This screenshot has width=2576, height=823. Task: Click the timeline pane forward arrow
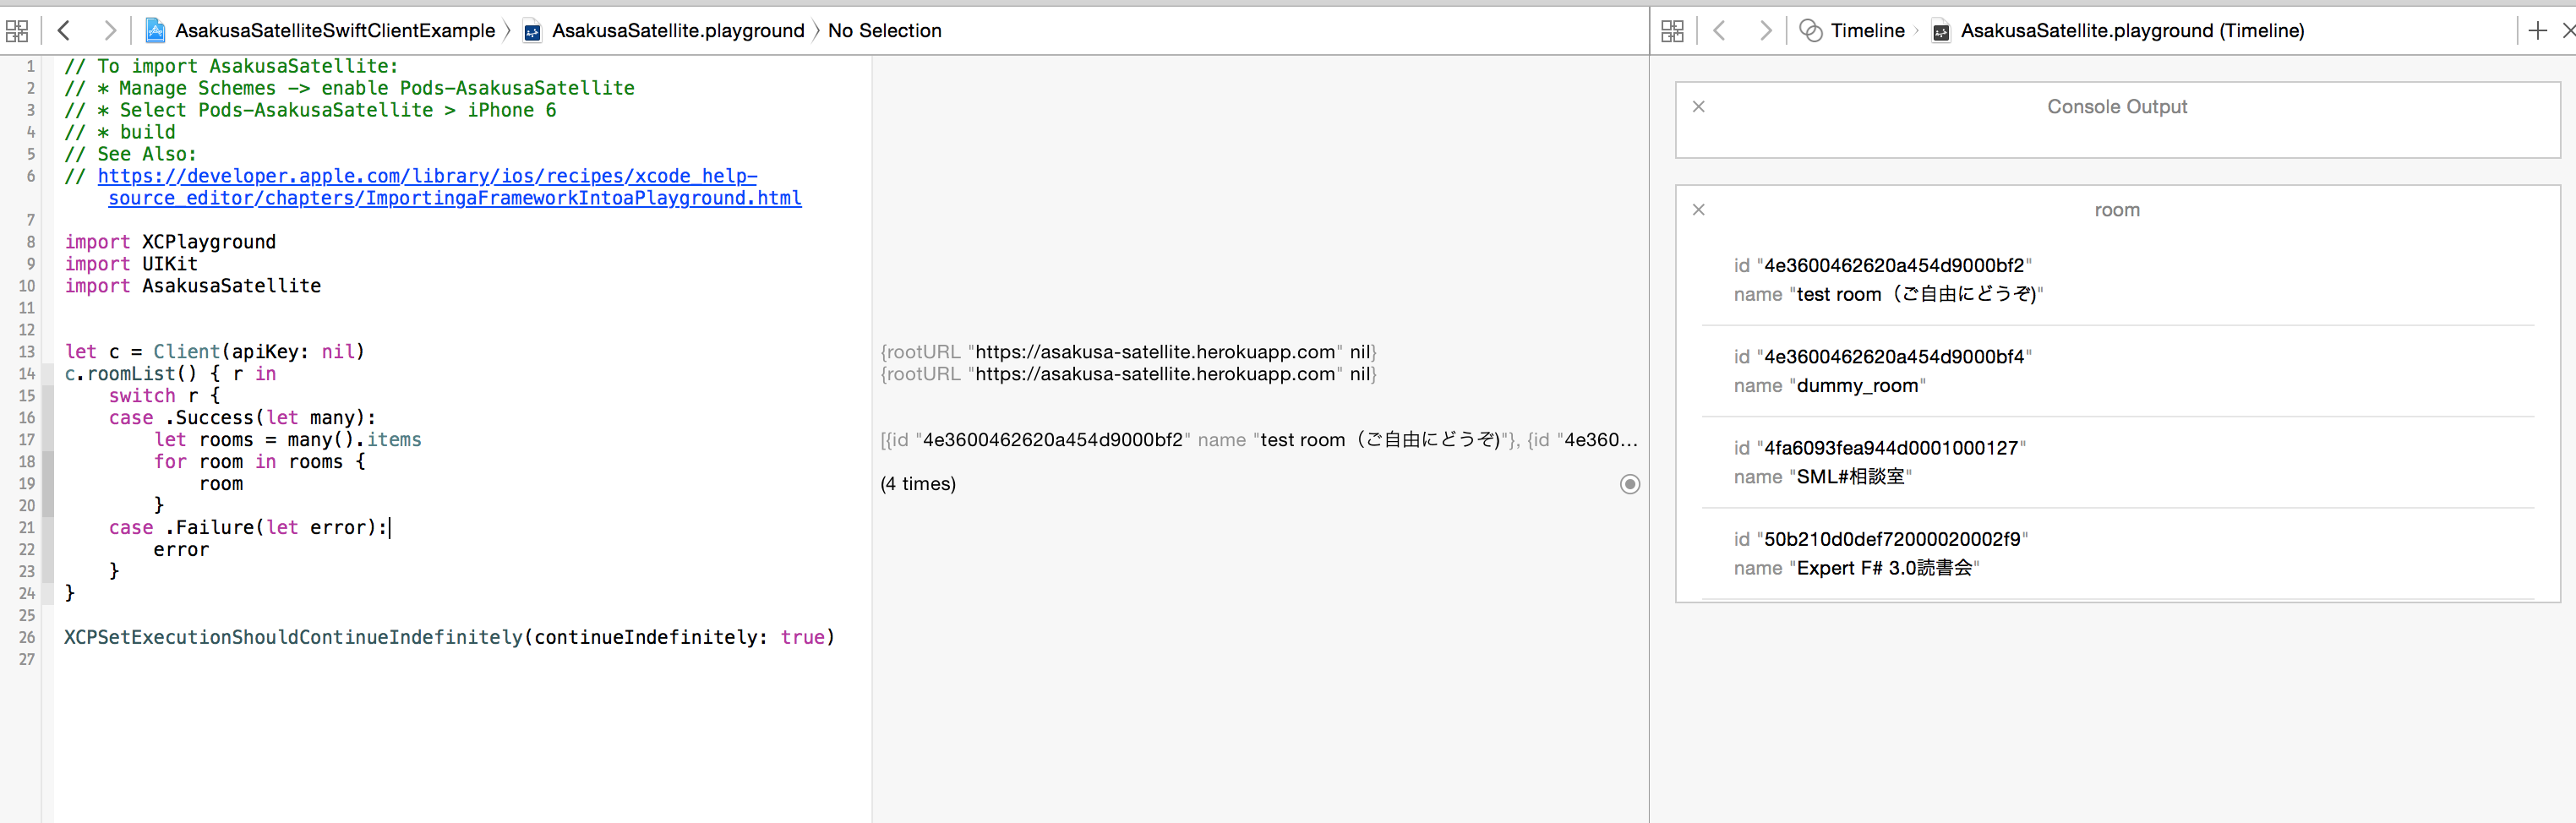pyautogui.click(x=1765, y=31)
